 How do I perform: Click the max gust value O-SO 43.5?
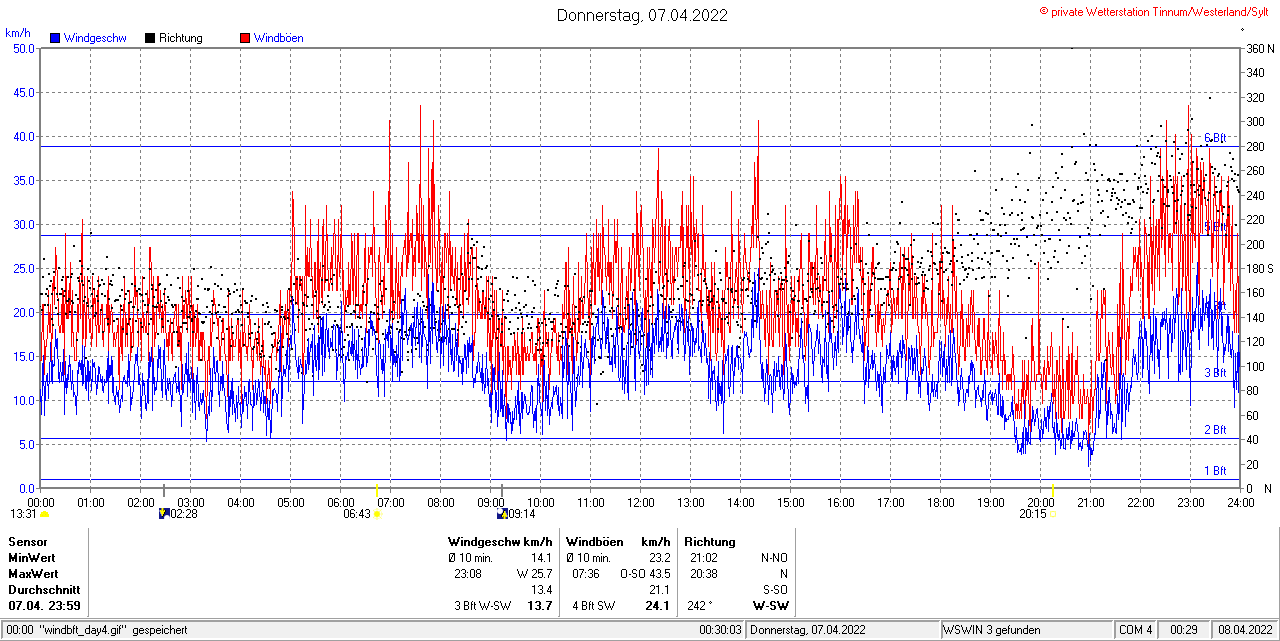(x=646, y=574)
